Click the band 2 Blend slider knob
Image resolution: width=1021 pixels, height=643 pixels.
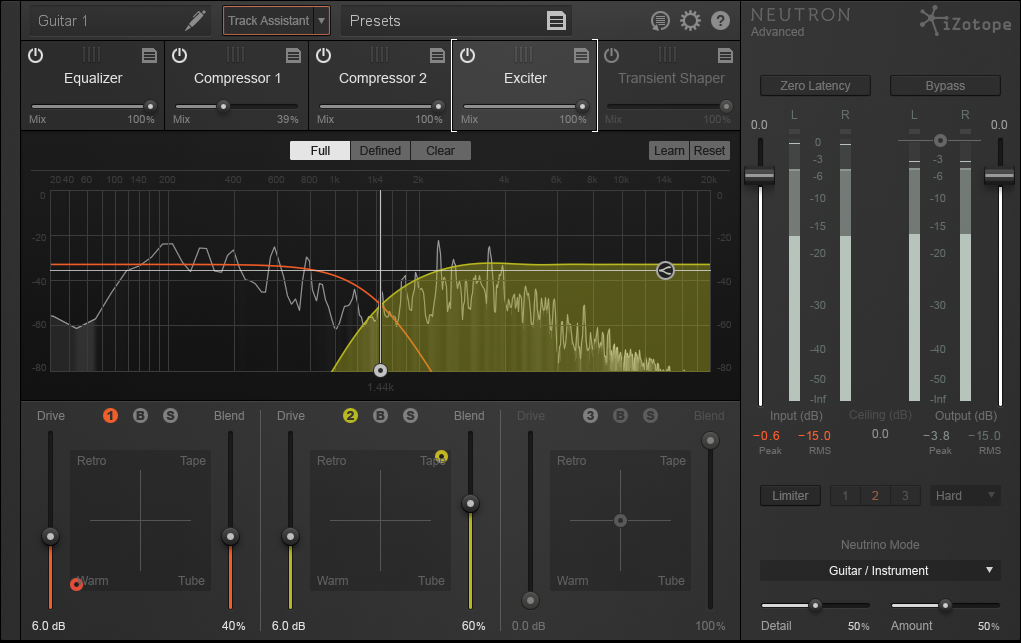tap(470, 504)
